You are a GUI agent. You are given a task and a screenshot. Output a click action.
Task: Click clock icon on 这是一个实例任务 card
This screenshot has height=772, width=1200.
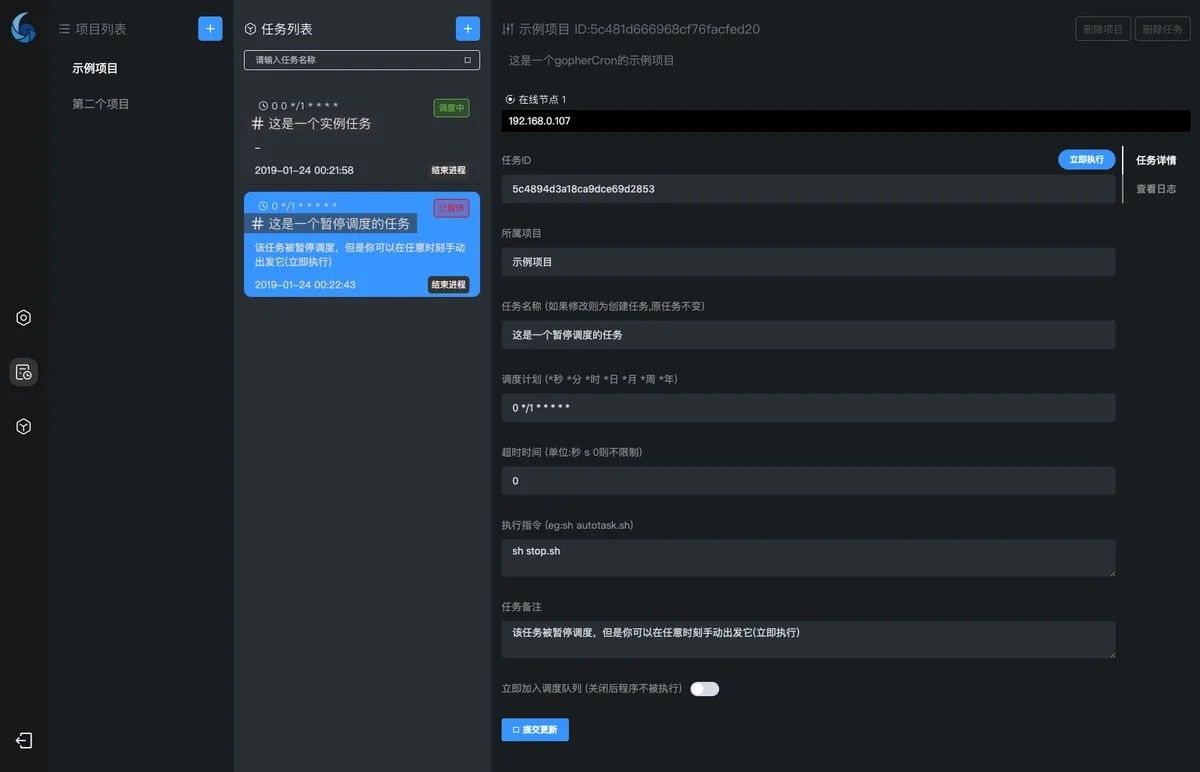point(263,105)
